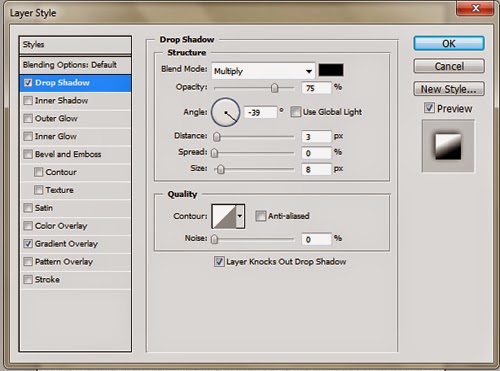The width and height of the screenshot is (500, 371).
Task: Click the Cancel button
Action: tap(449, 66)
